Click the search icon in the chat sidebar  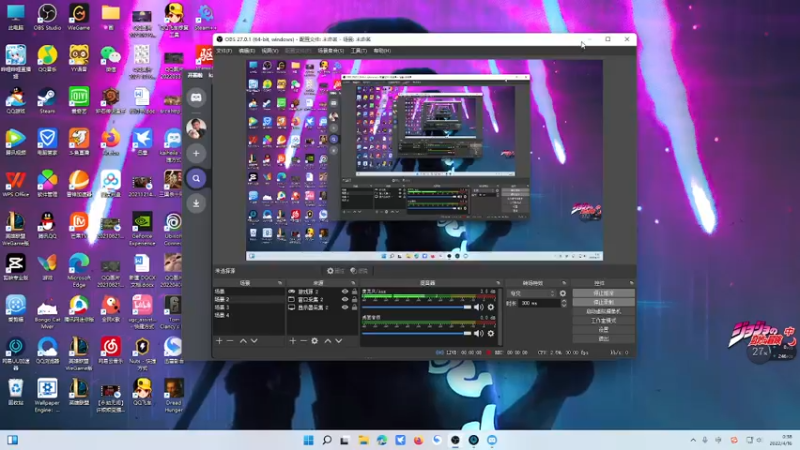point(196,179)
